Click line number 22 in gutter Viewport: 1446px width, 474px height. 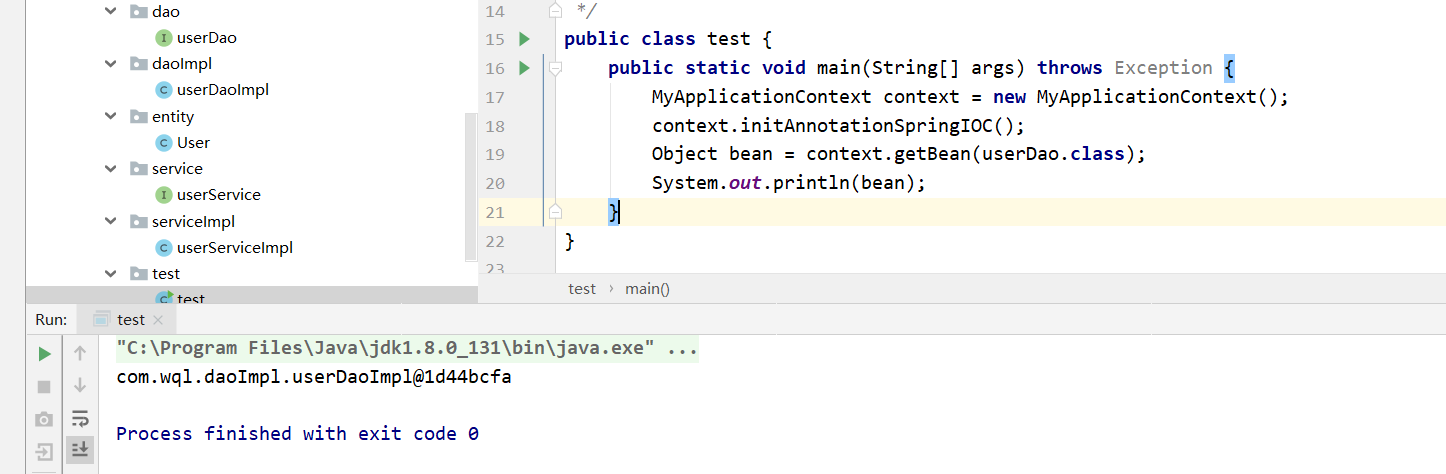(x=494, y=241)
